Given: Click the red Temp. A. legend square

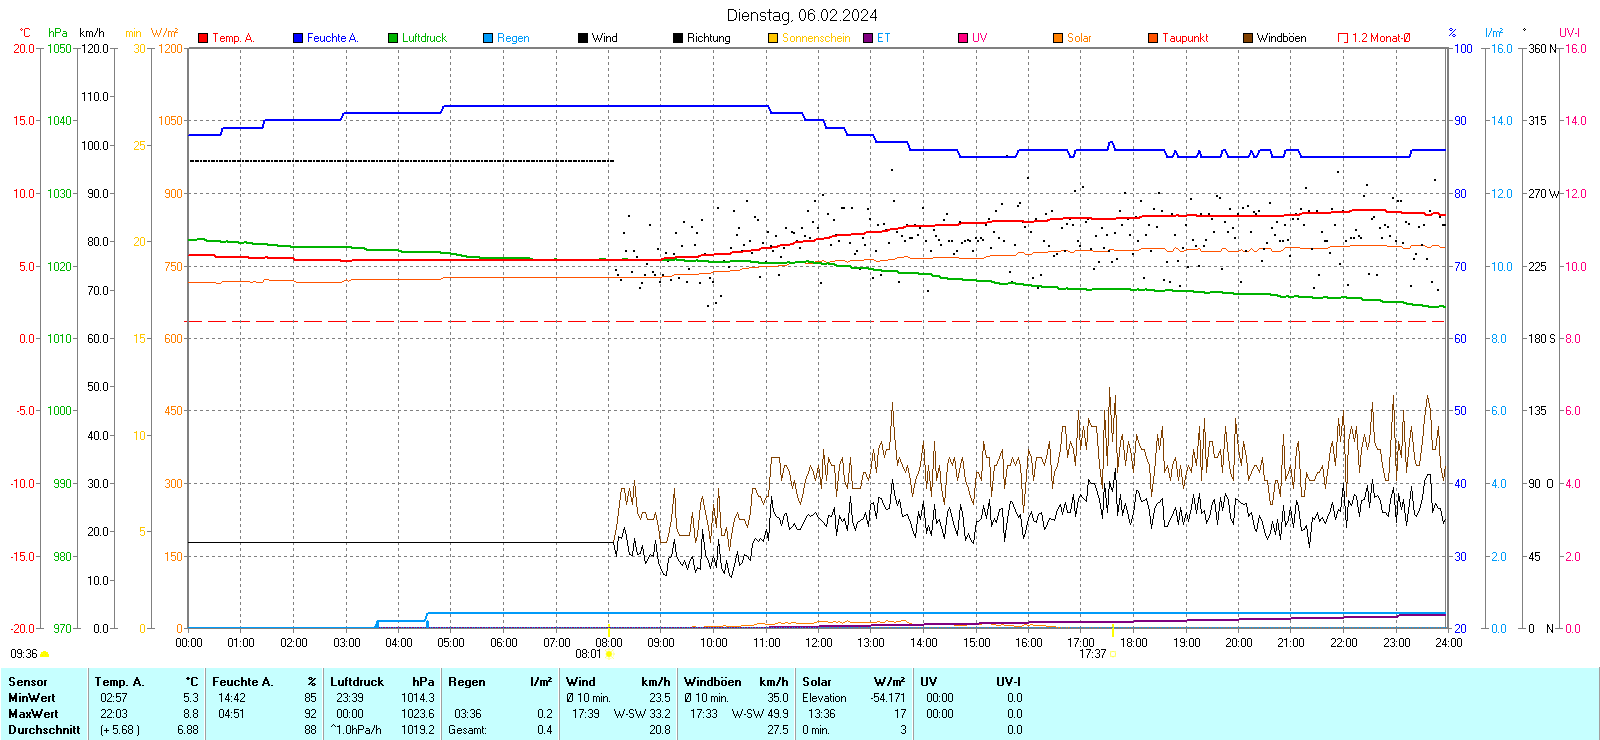Looking at the screenshot, I should (x=203, y=38).
